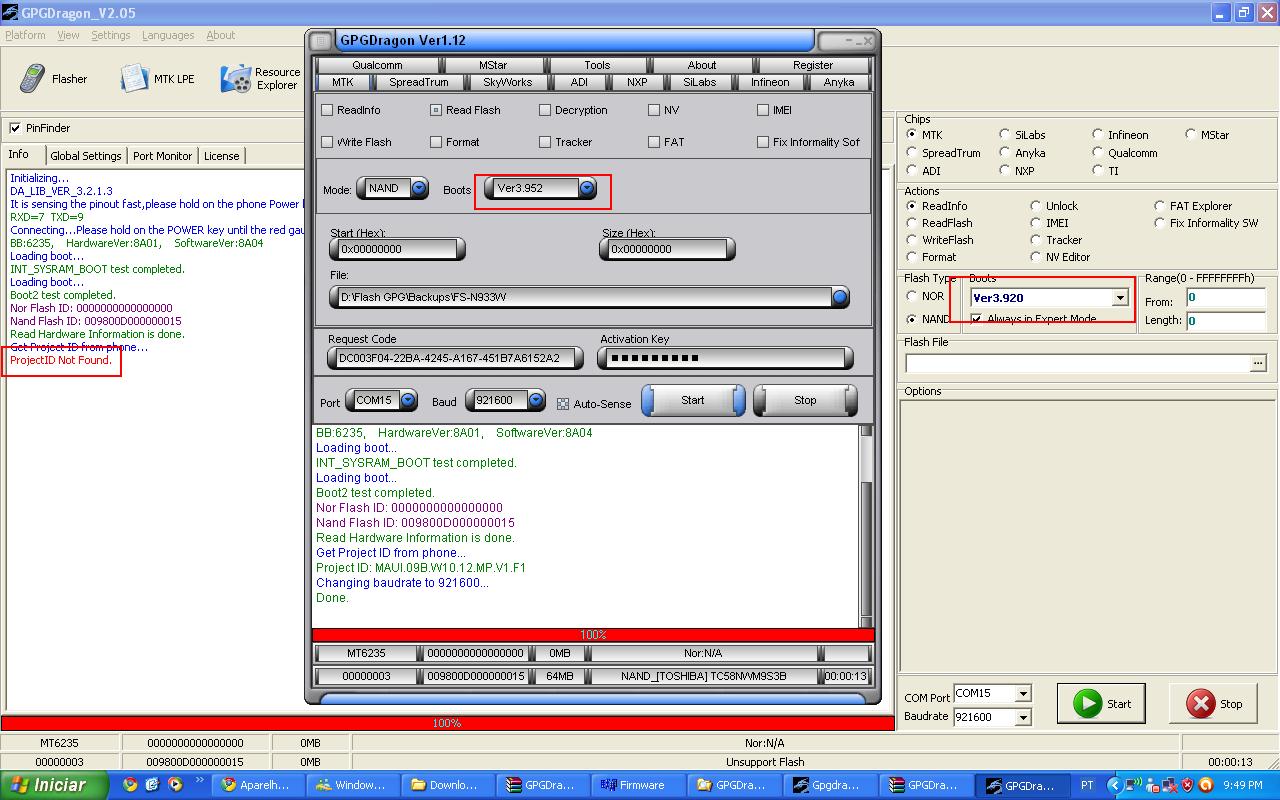Click green Start button in main window

[x=1101, y=703]
